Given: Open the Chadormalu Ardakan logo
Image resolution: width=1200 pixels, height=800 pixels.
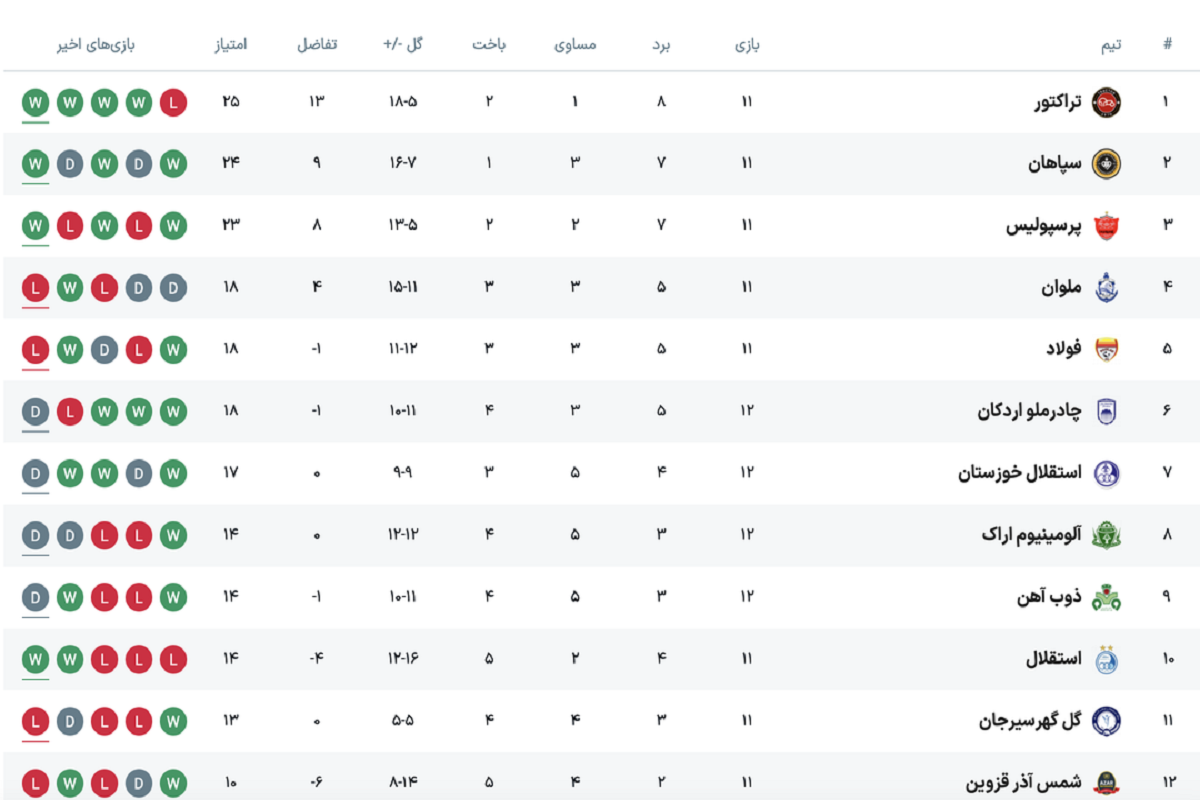Looking at the screenshot, I should click(x=1106, y=411).
